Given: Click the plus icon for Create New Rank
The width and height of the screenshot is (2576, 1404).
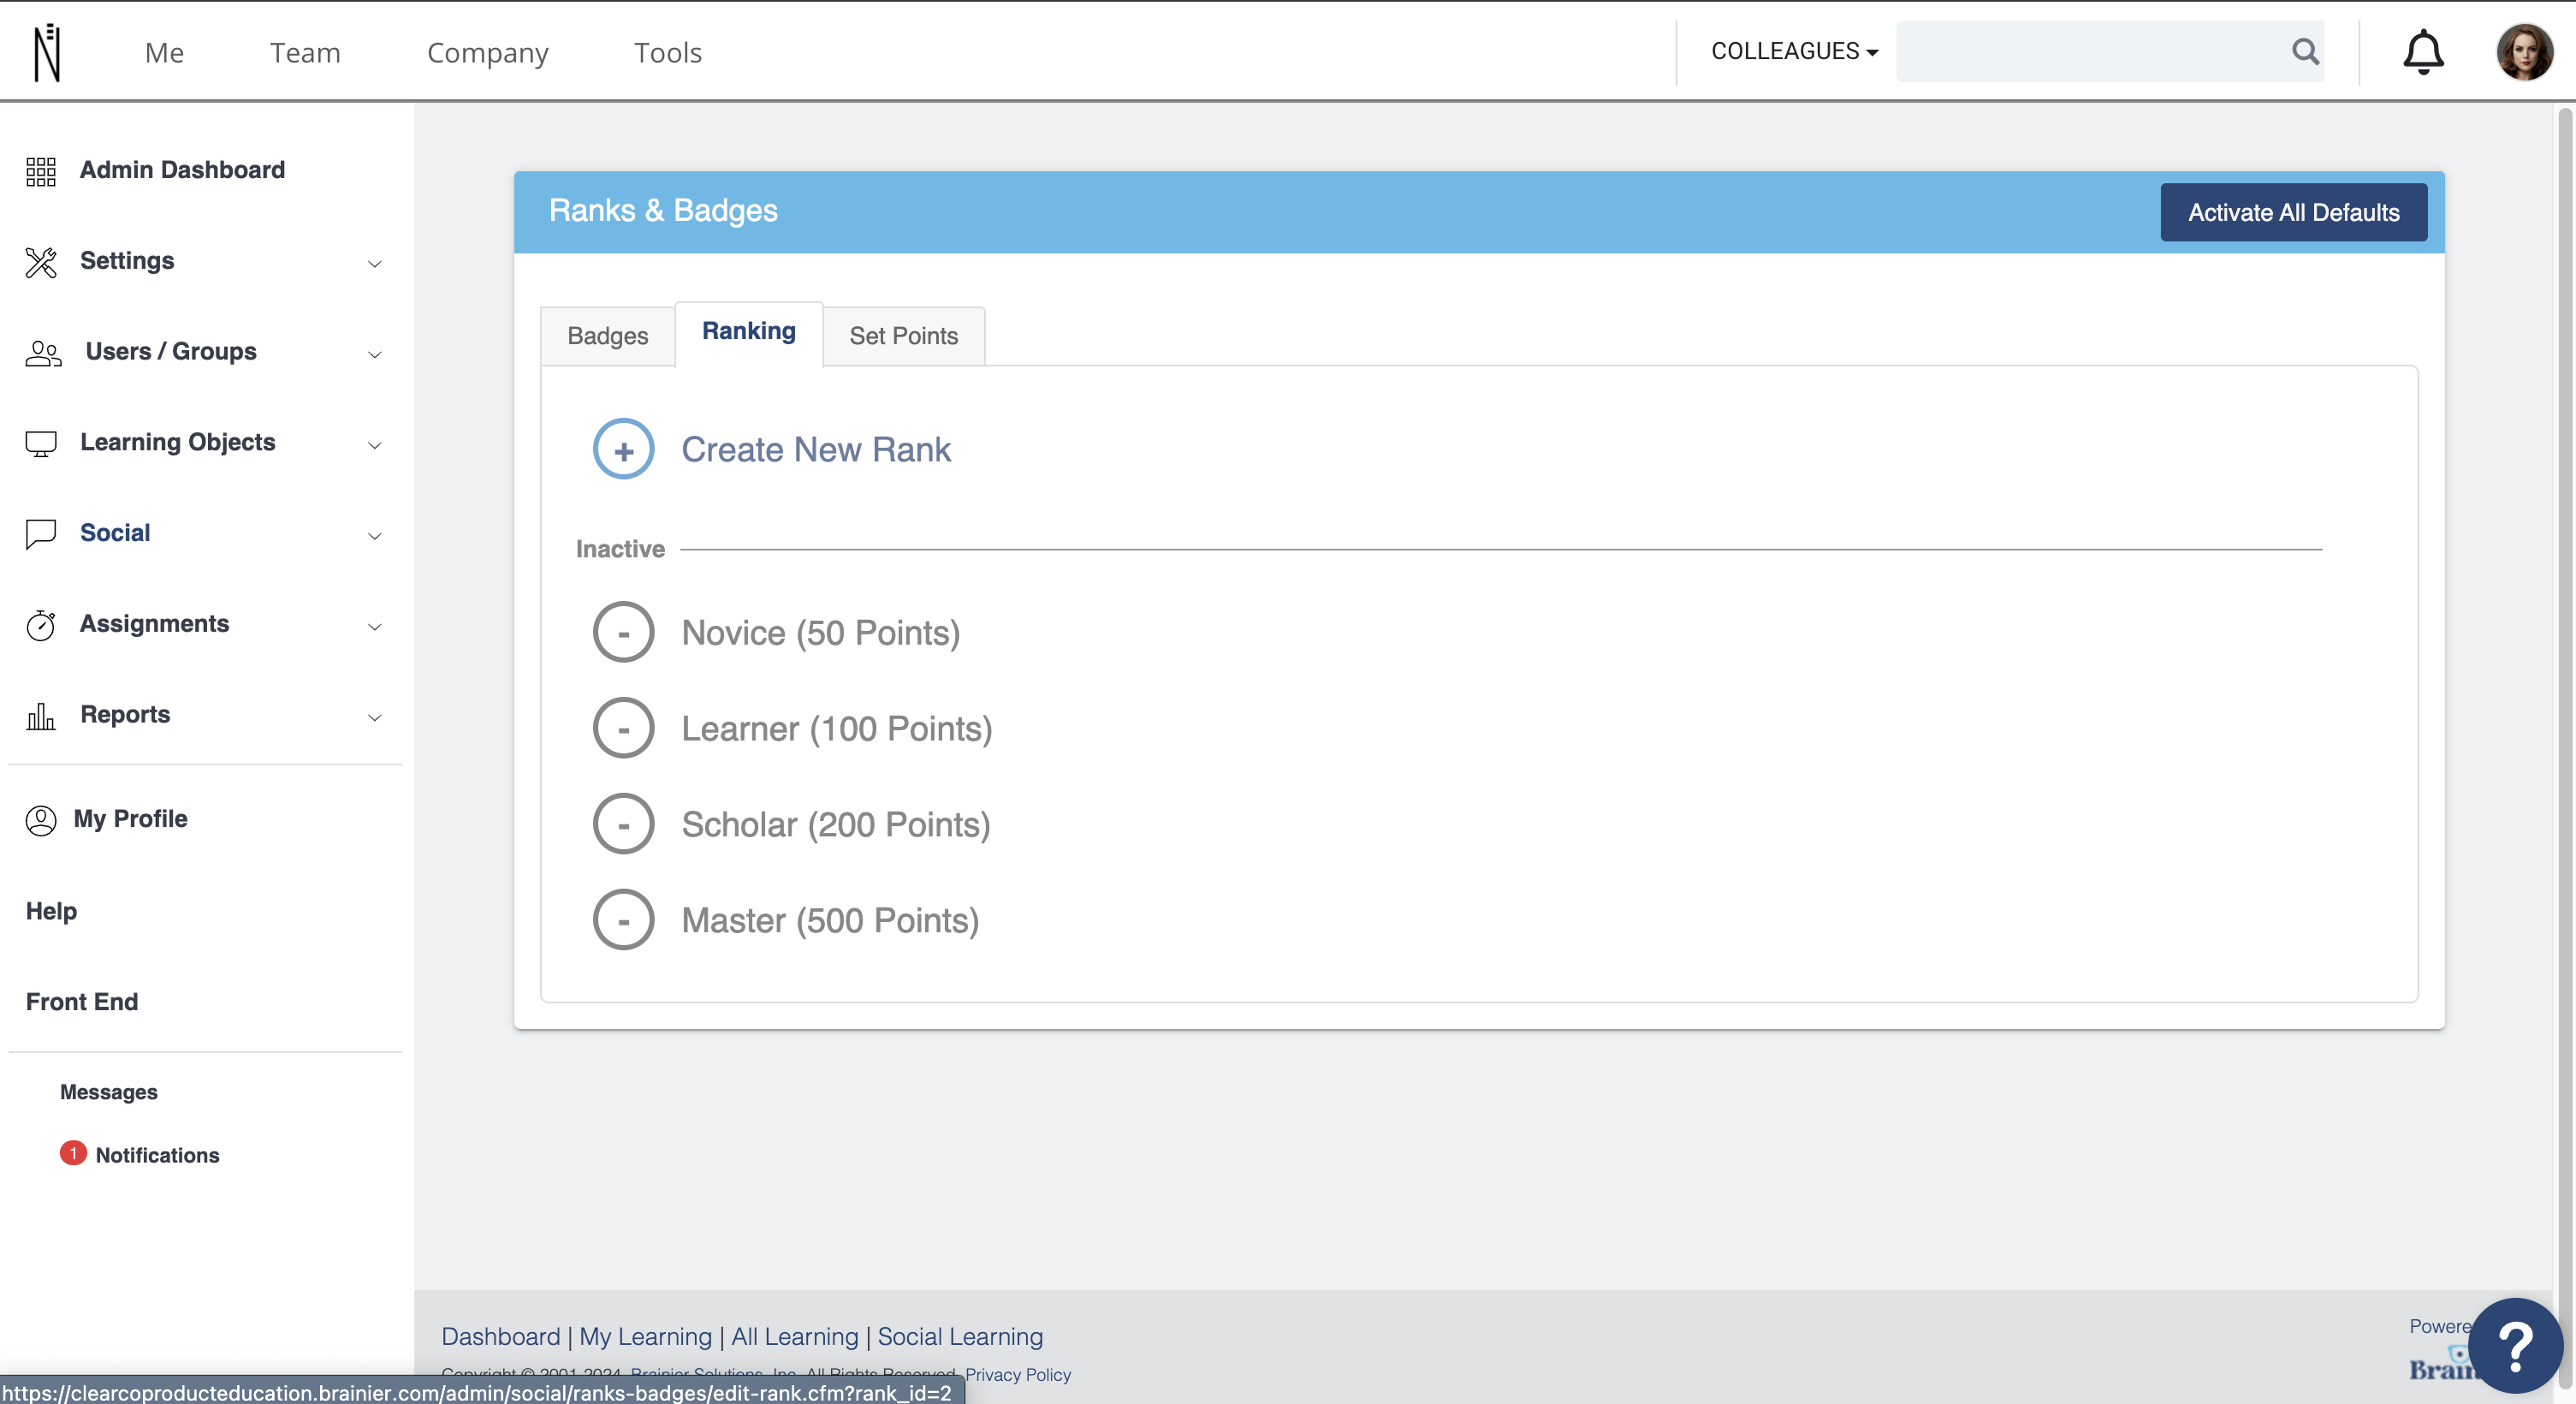Looking at the screenshot, I should point(623,449).
